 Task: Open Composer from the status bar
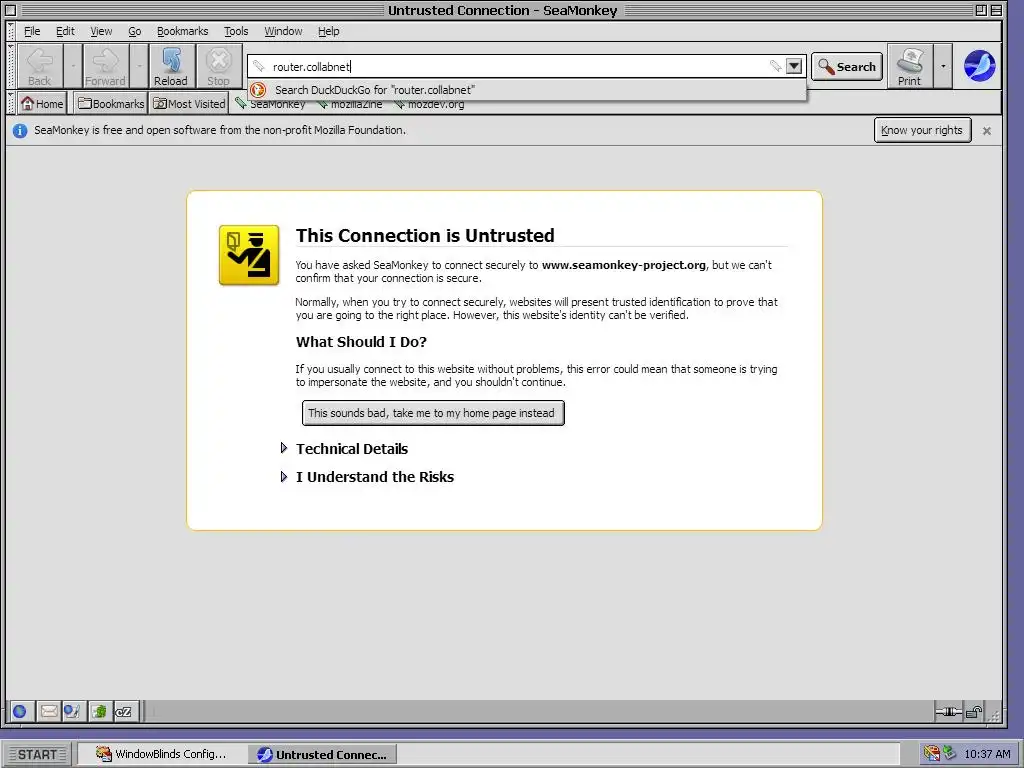pos(72,711)
